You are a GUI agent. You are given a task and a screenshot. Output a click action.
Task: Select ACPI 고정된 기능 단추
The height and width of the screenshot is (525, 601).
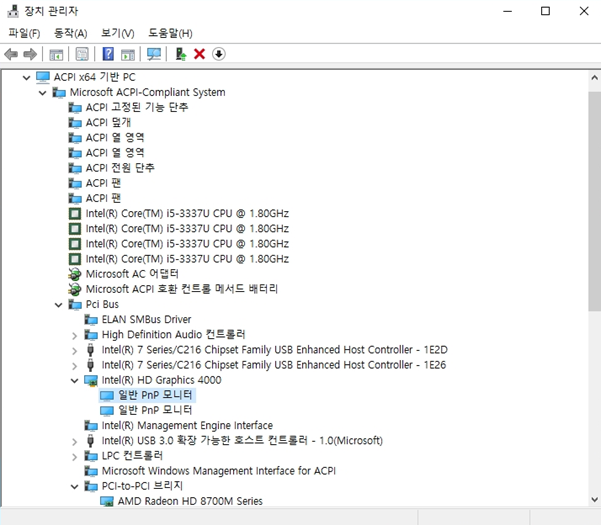pyautogui.click(x=137, y=107)
